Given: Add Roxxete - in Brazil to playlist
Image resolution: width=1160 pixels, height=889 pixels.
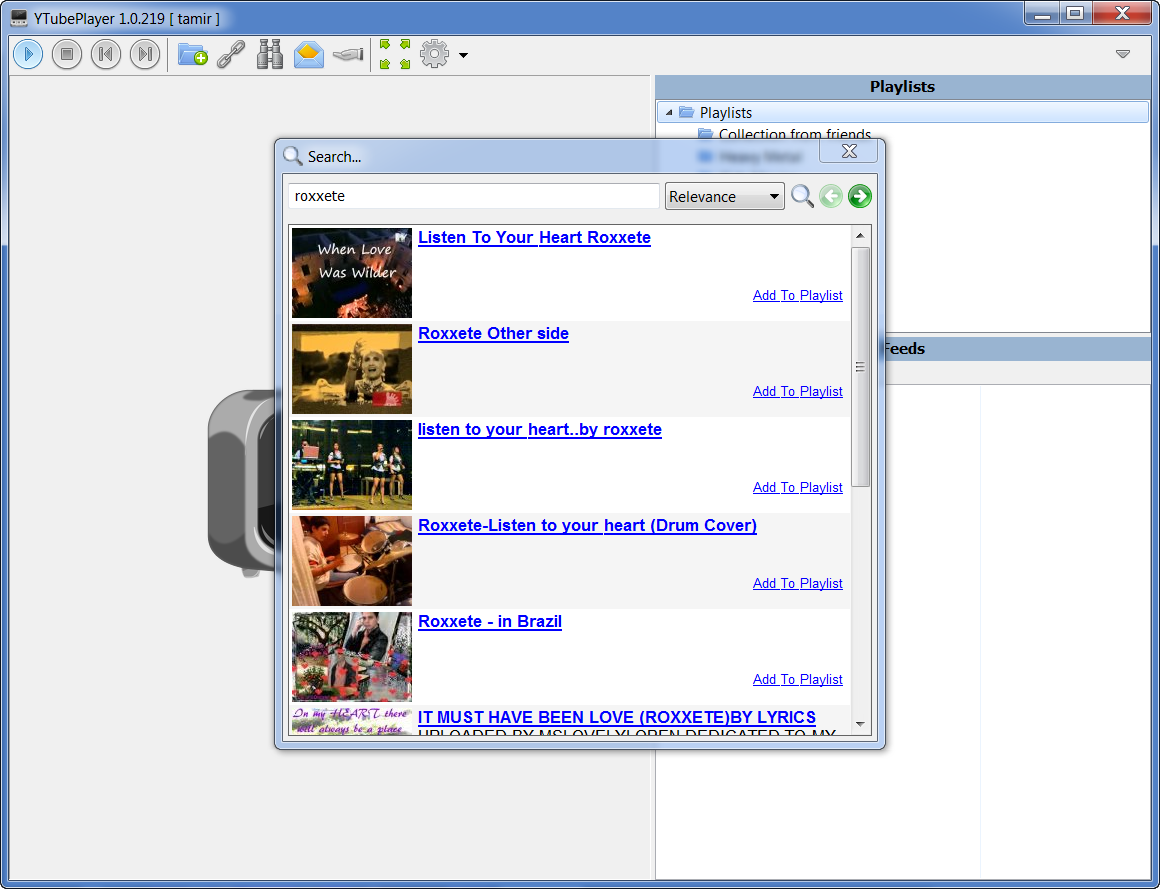Looking at the screenshot, I should [798, 679].
